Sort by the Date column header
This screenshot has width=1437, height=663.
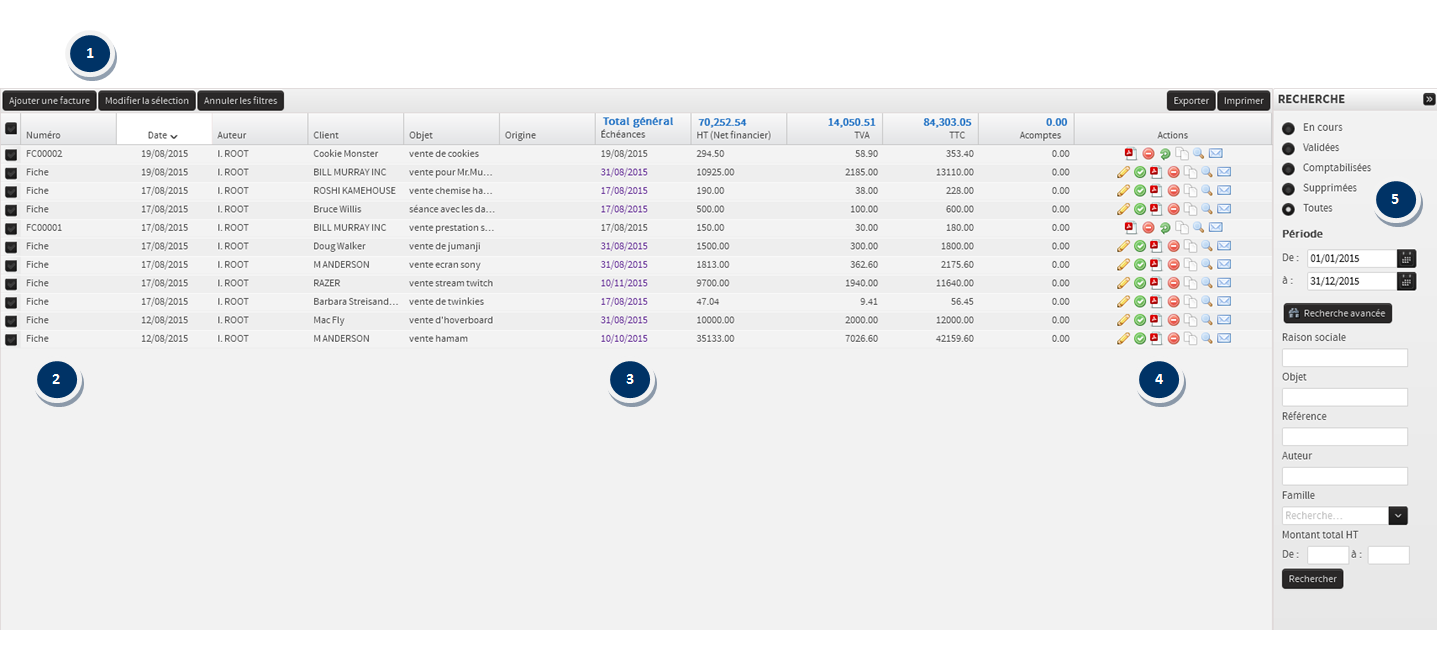(163, 135)
